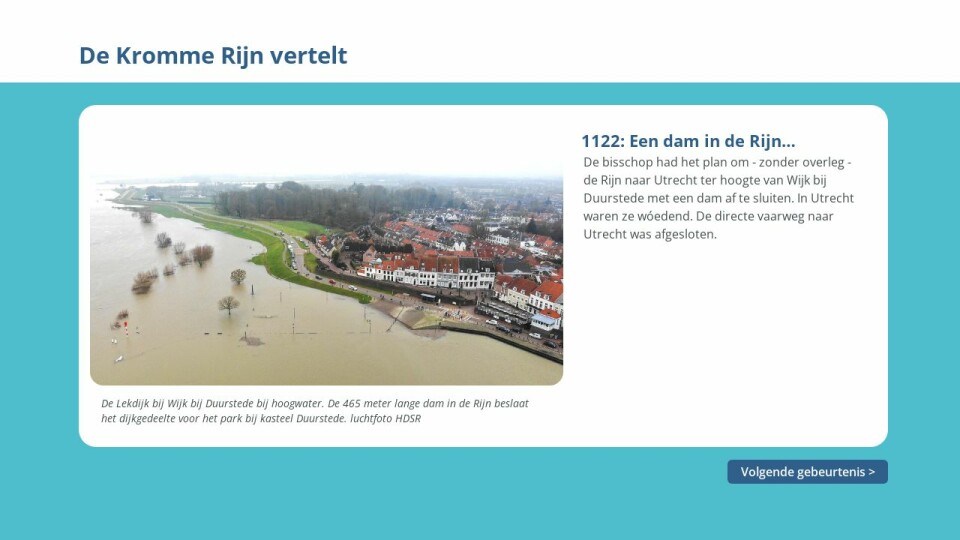Click the 'Volgende gebeurtenis >' button
The height and width of the screenshot is (540, 960).
coord(807,472)
